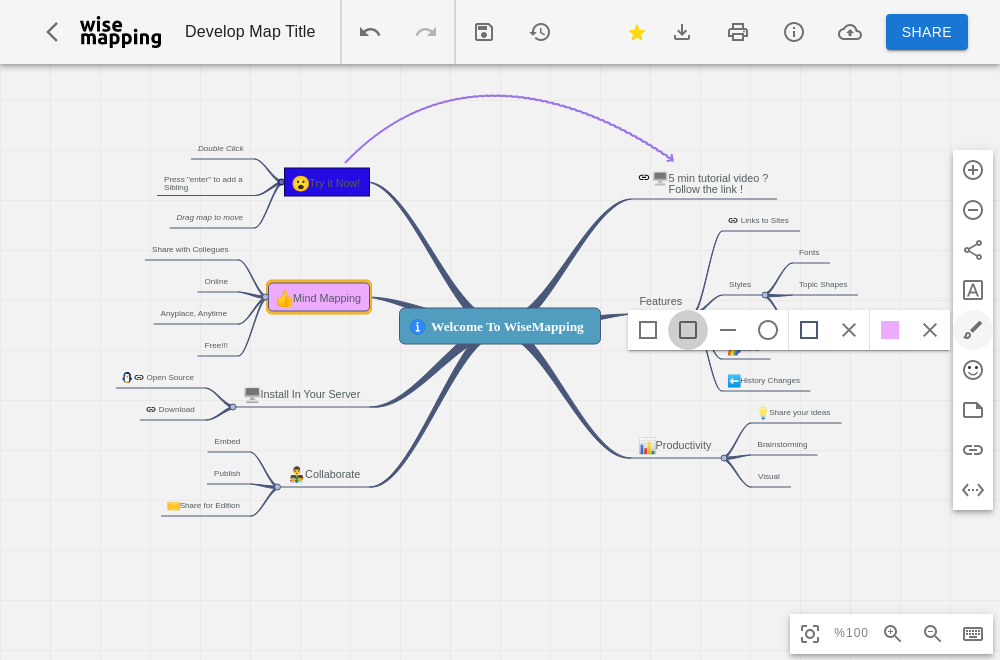Add an emoji icon to topic
1000x660 pixels.
click(x=973, y=370)
